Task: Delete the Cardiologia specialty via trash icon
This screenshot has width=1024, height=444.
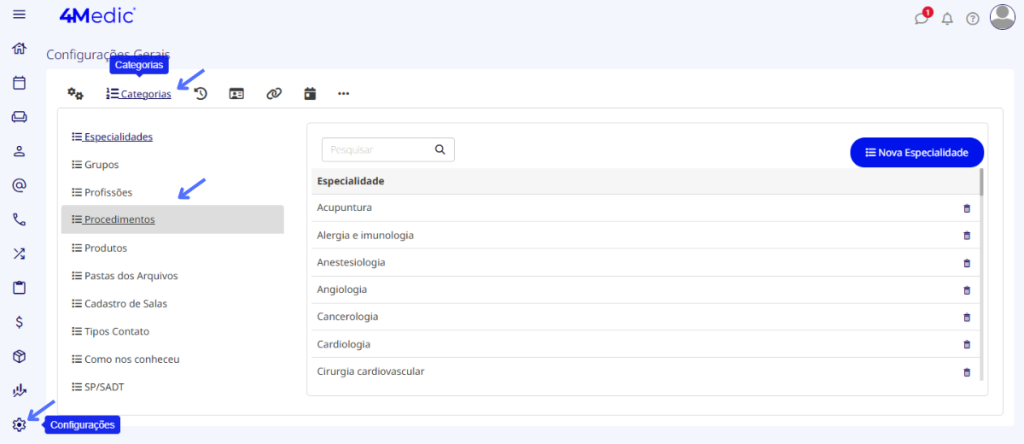Action: [967, 344]
